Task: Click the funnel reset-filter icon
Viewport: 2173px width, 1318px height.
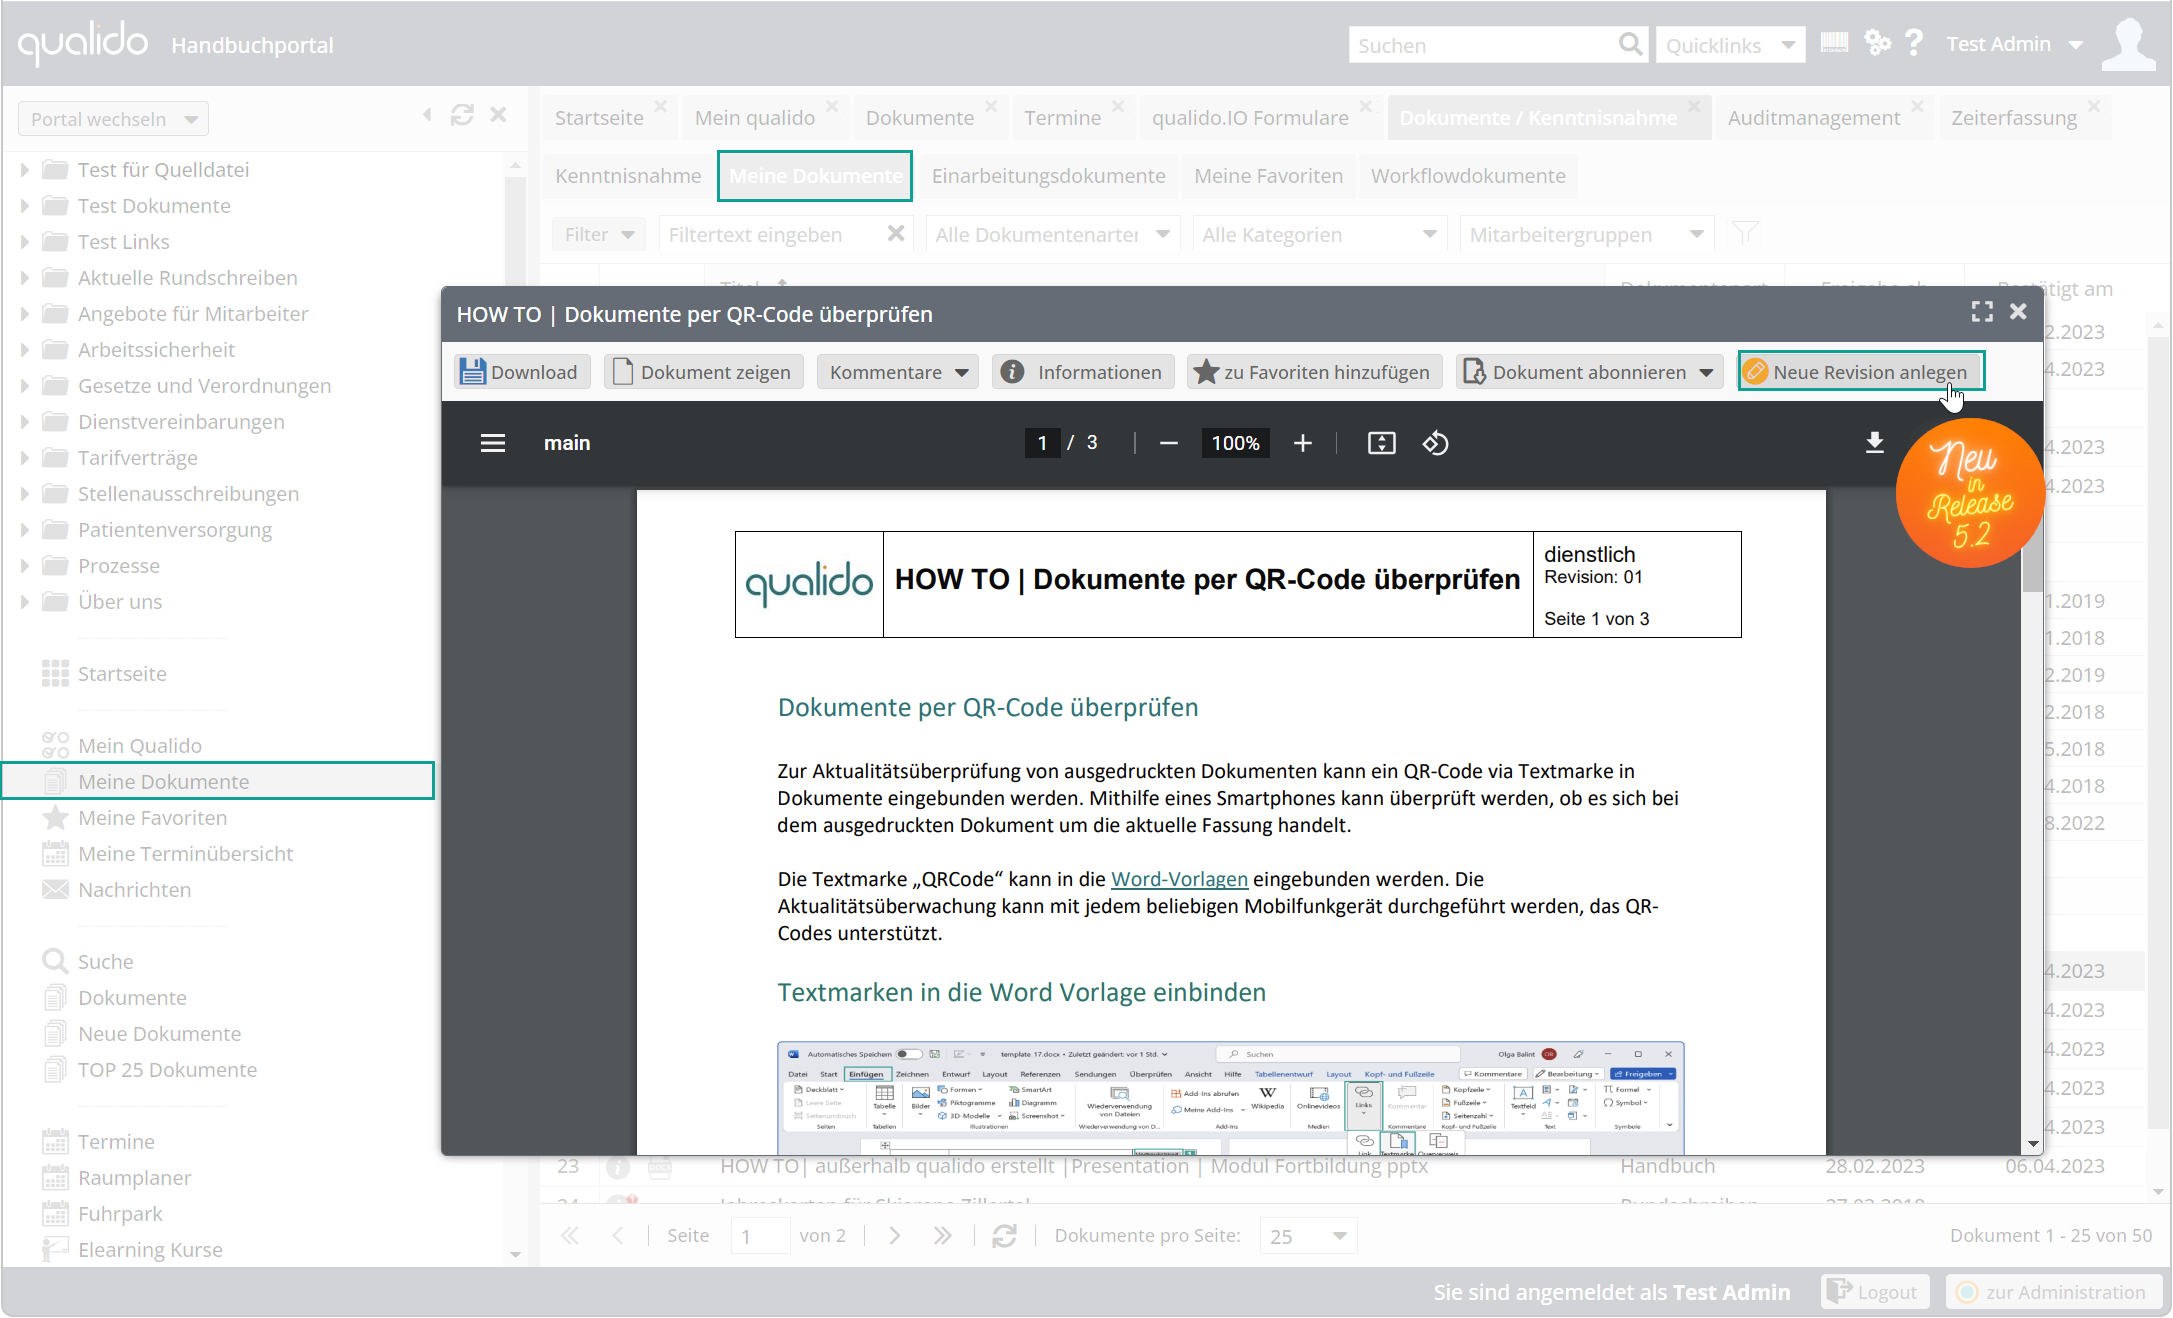Action: click(1745, 234)
